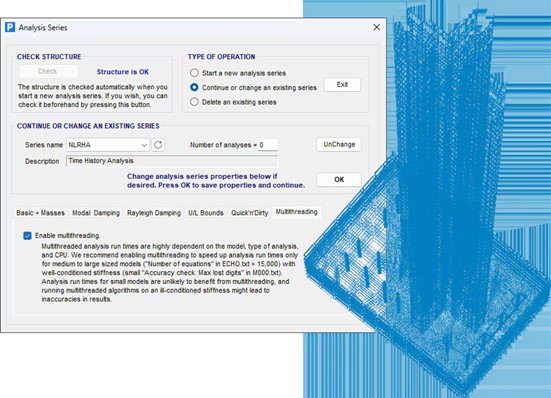Open the Series name NLRHA dropdown

108,145
